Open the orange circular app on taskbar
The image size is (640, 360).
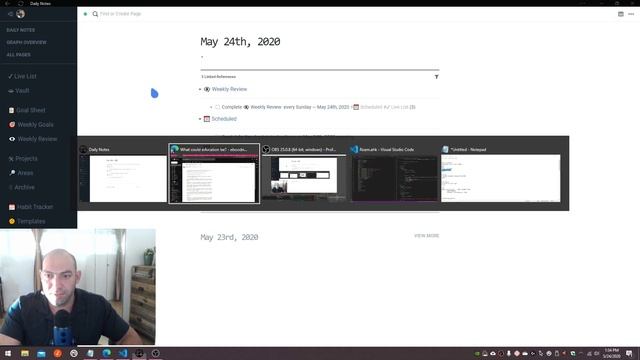point(58,353)
